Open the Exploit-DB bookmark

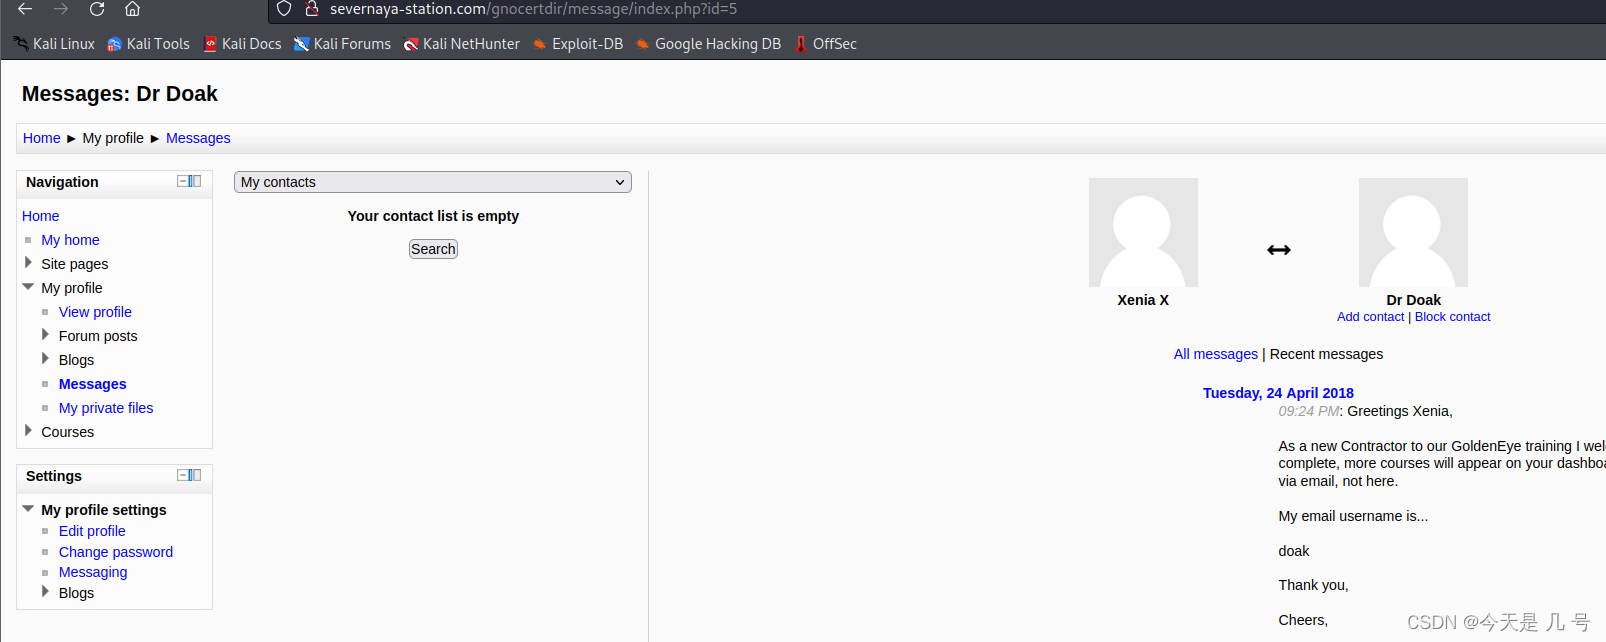[578, 44]
